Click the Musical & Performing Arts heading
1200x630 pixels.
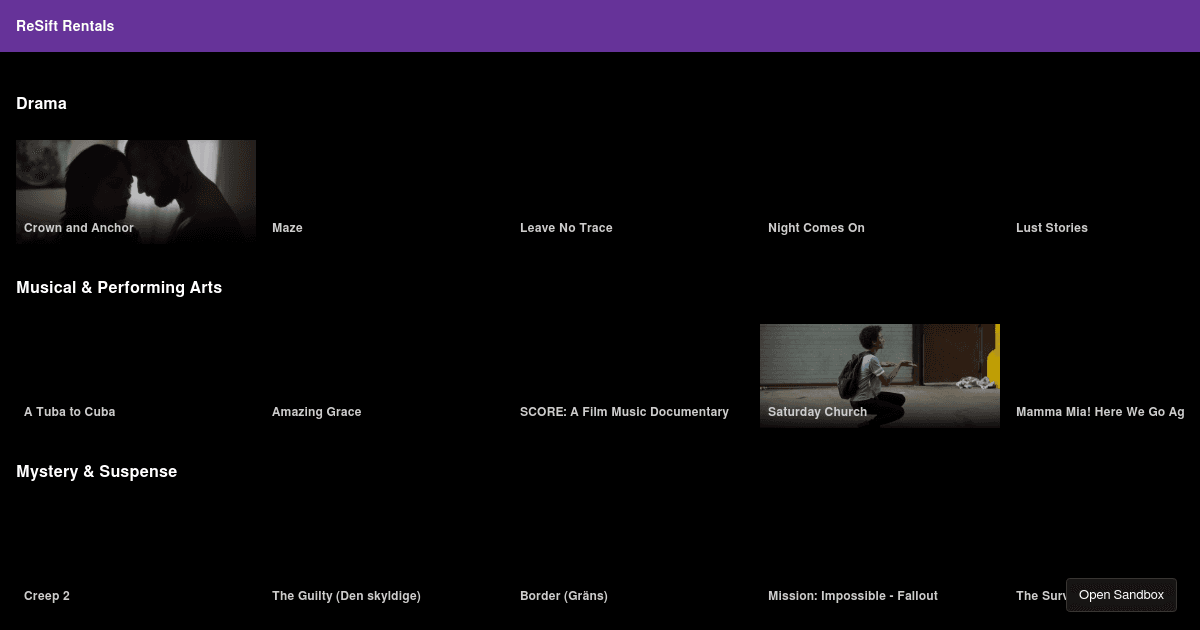coord(119,287)
